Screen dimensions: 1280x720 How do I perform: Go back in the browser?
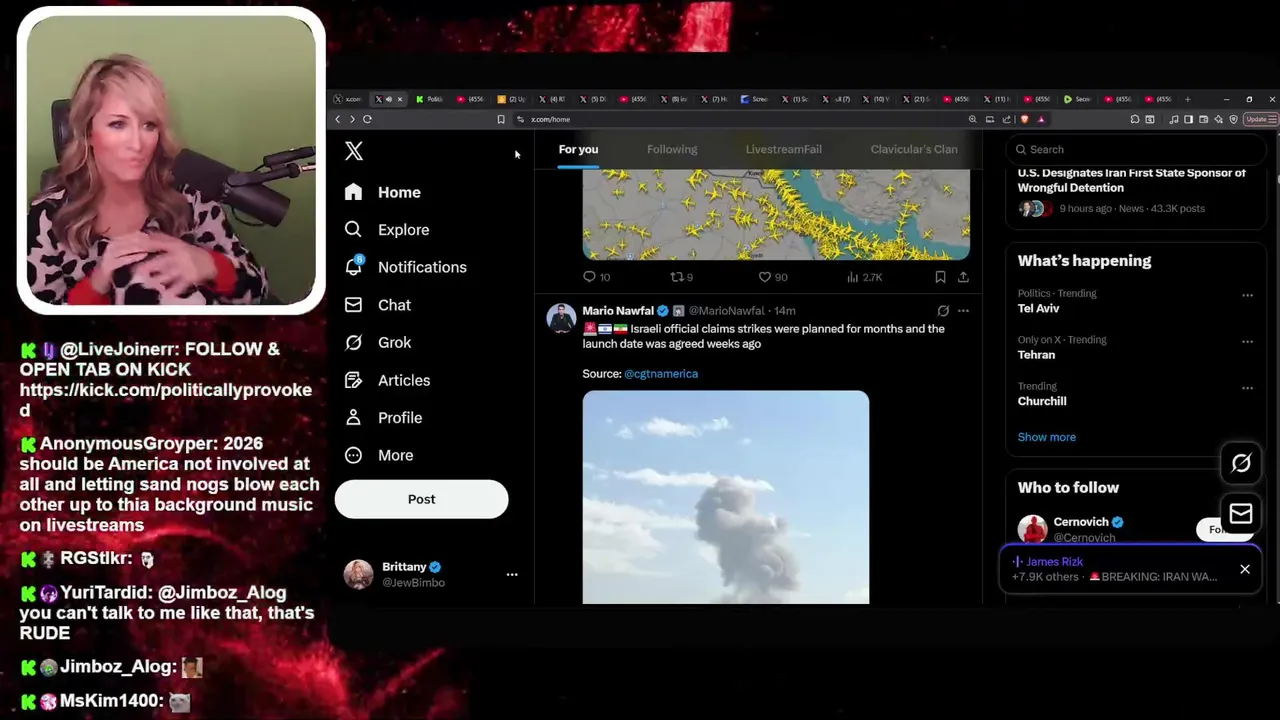point(338,119)
